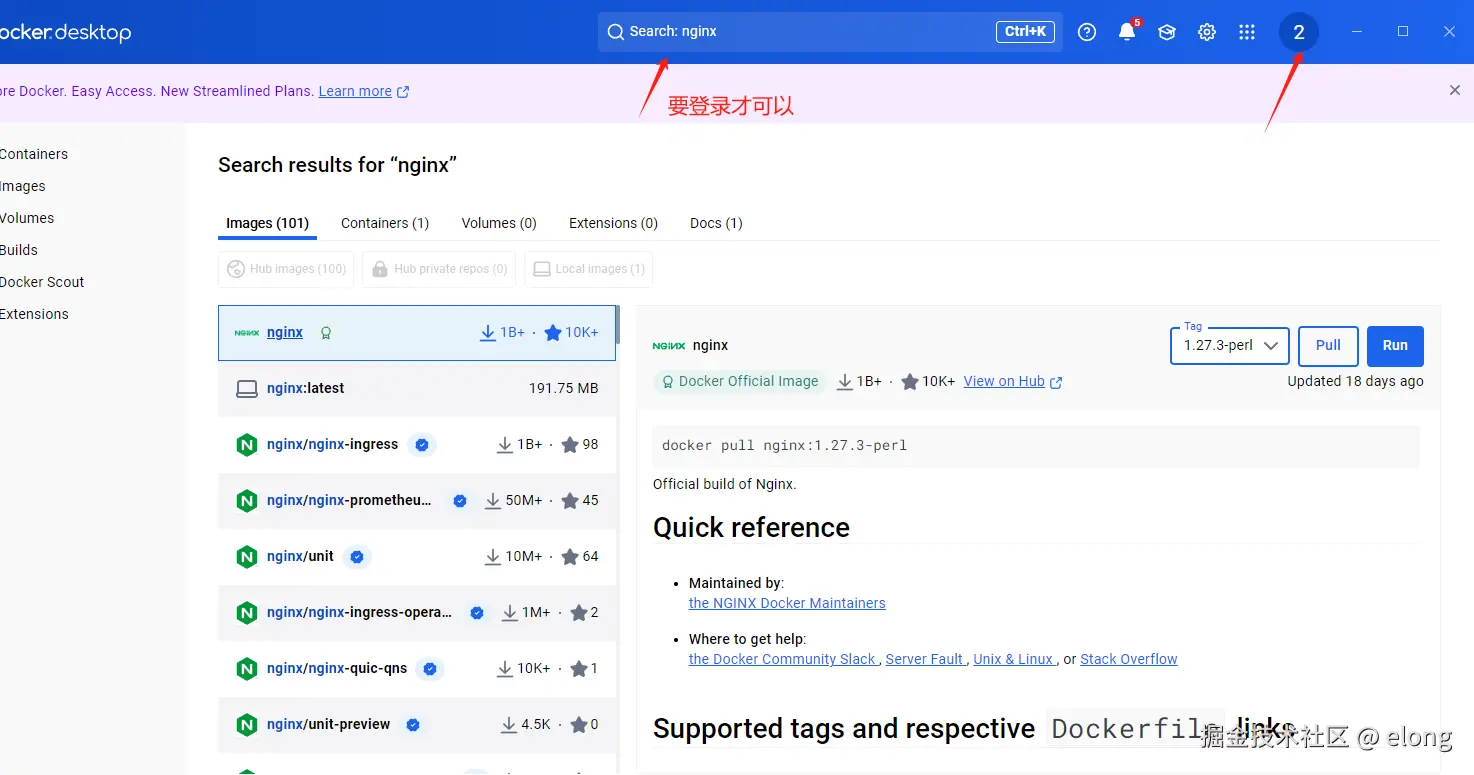
Task: Click the nginx/nginx-ingress N logo
Action: click(247, 445)
